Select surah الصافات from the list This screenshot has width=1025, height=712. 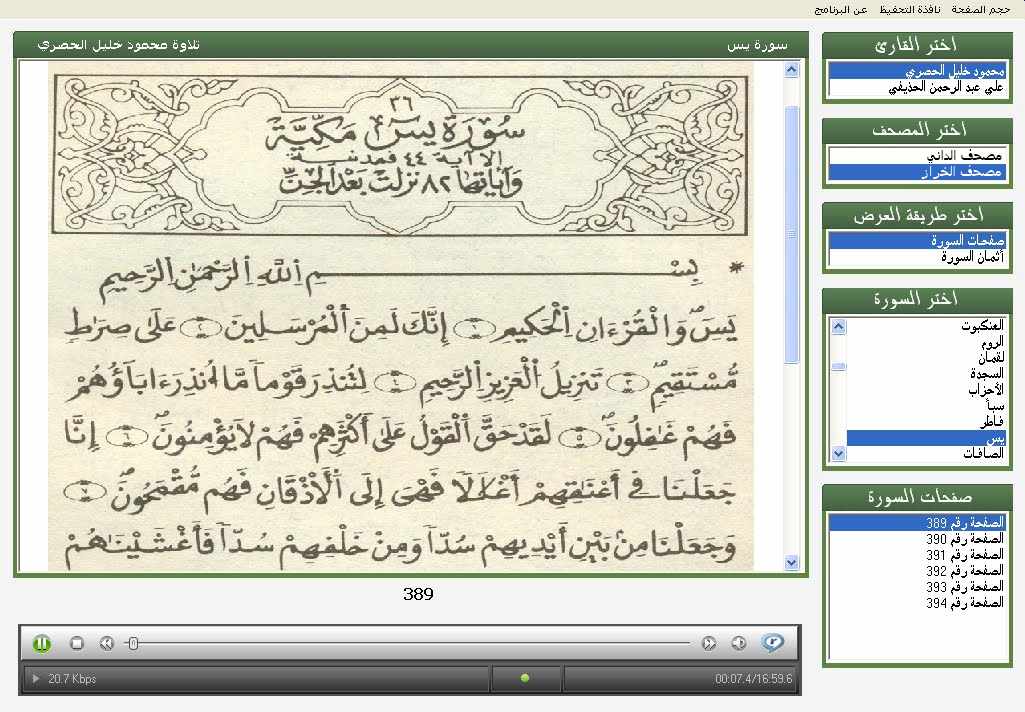tap(926, 453)
